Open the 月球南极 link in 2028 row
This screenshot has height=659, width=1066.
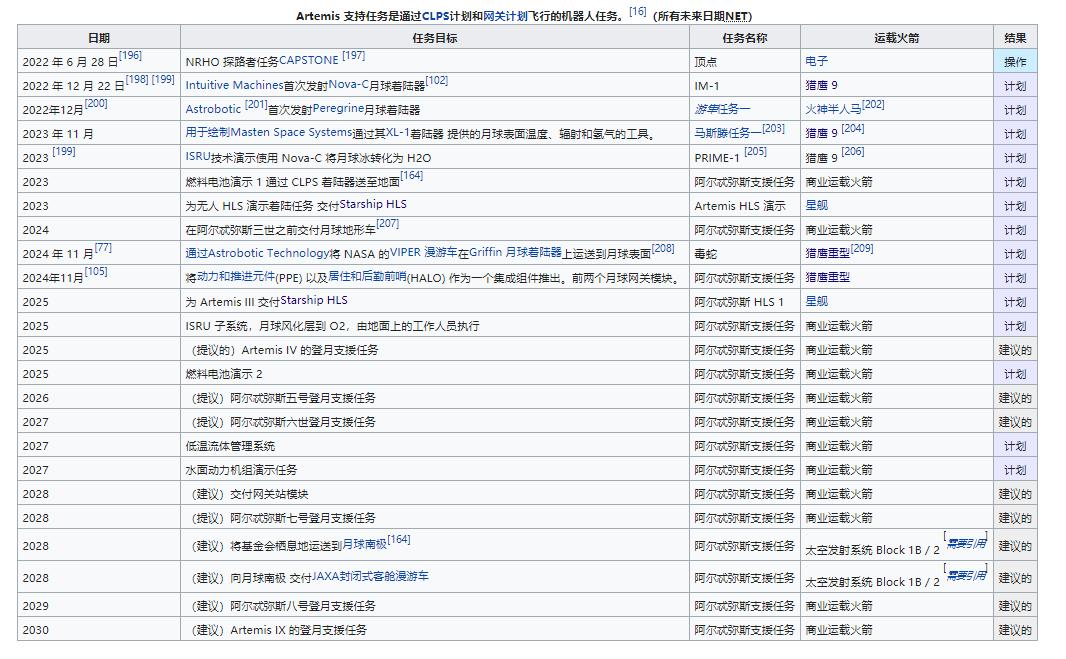[366, 544]
